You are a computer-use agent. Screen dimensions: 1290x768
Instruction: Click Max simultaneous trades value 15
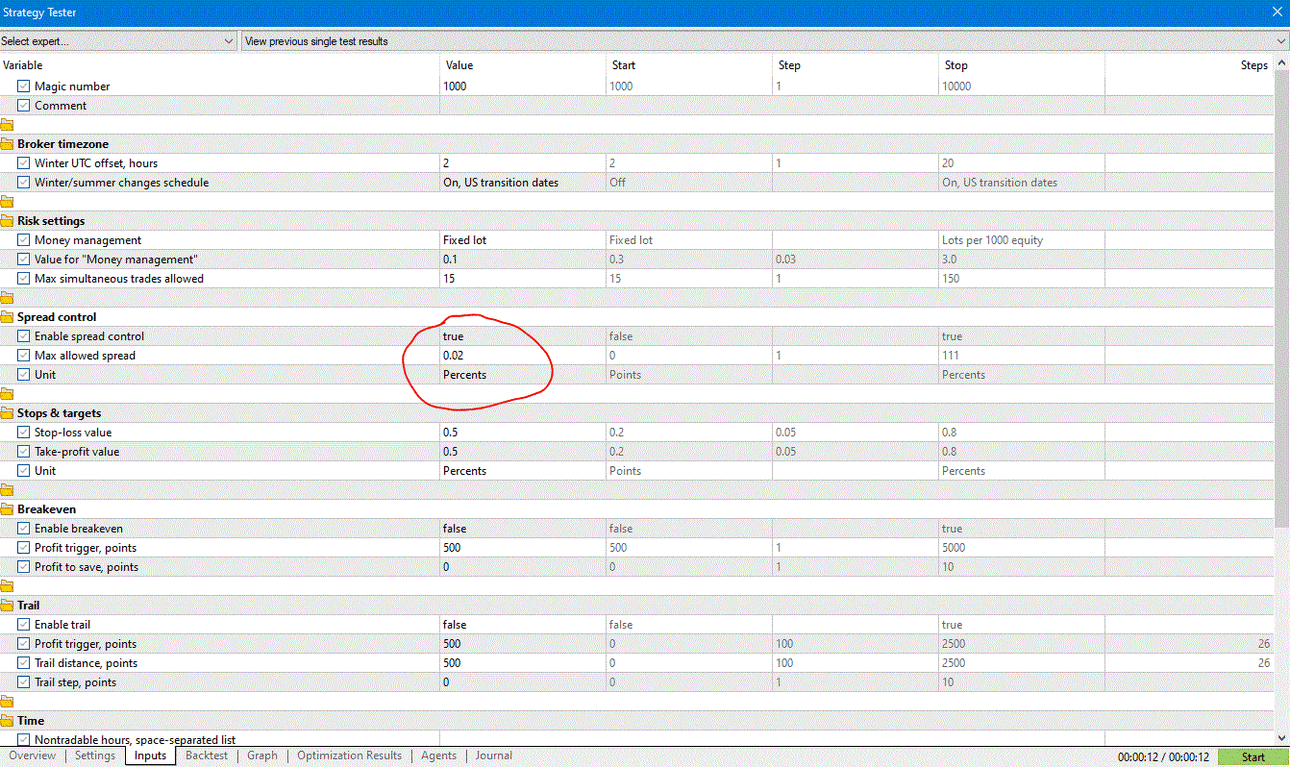click(x=523, y=278)
